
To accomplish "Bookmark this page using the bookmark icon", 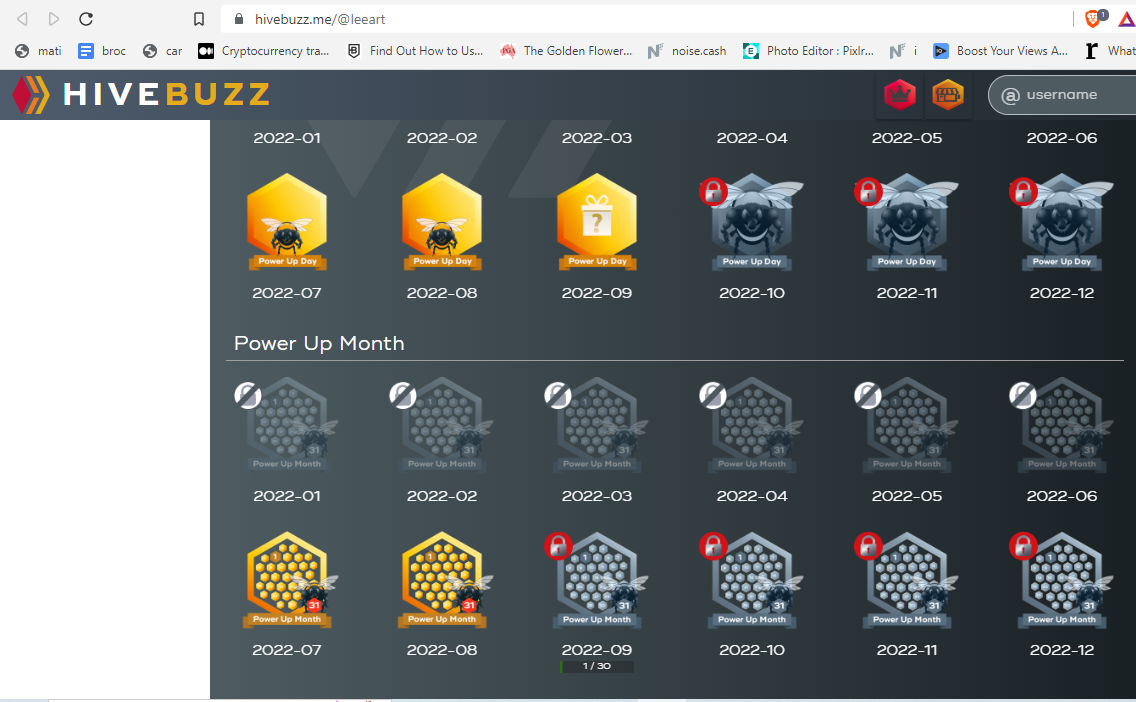I will [199, 20].
